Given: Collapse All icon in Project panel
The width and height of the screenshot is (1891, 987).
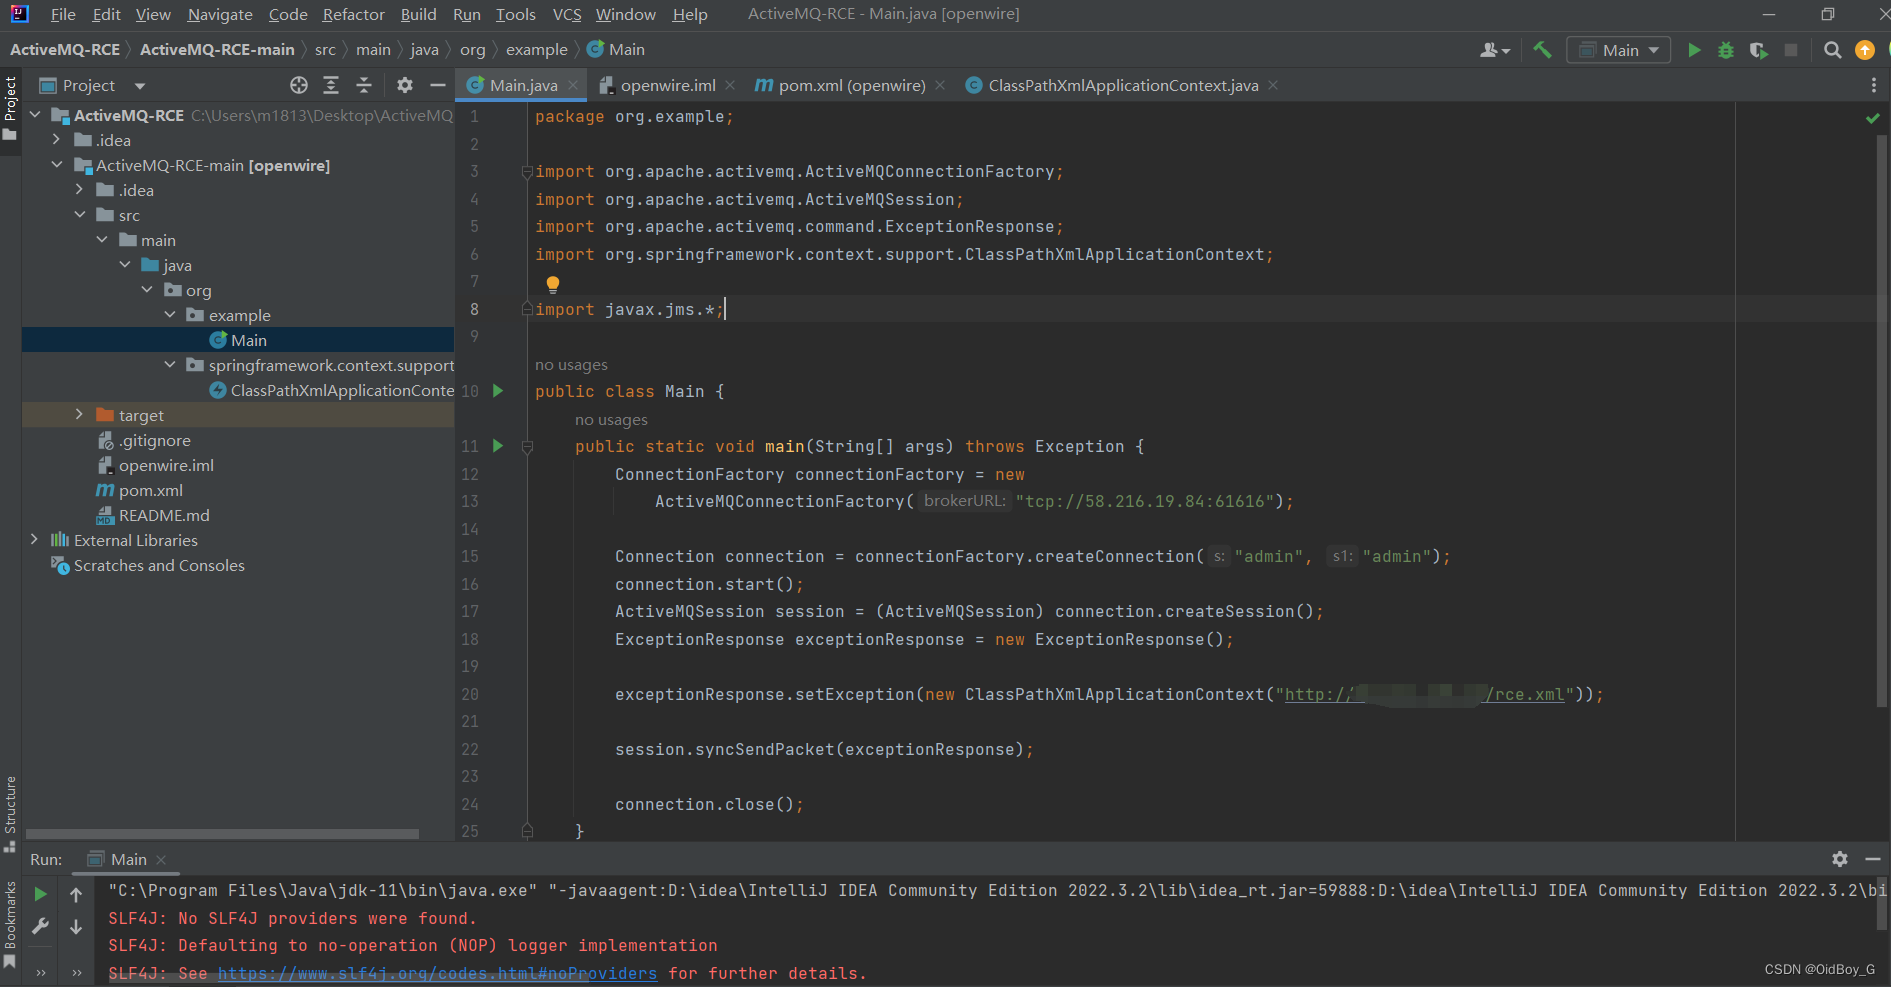Looking at the screenshot, I should [364, 85].
